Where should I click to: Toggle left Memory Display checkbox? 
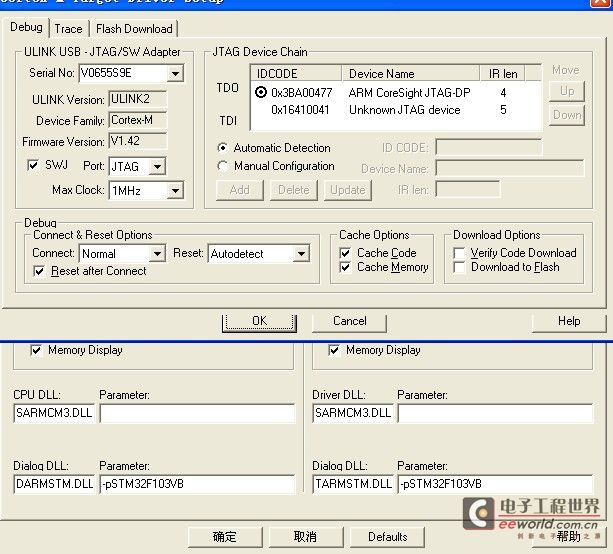(36, 350)
